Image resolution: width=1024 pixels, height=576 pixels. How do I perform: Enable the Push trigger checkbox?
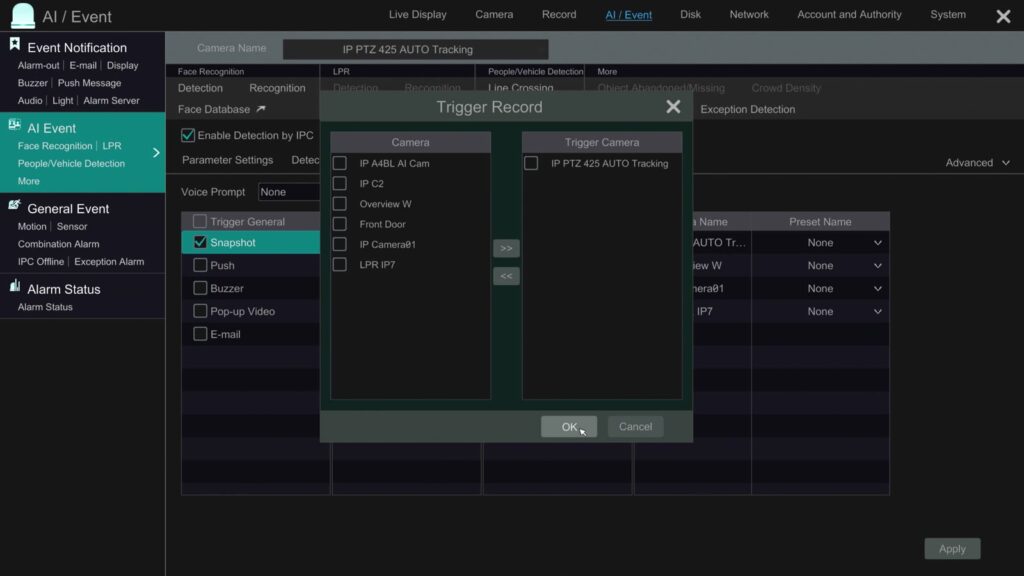click(x=200, y=265)
